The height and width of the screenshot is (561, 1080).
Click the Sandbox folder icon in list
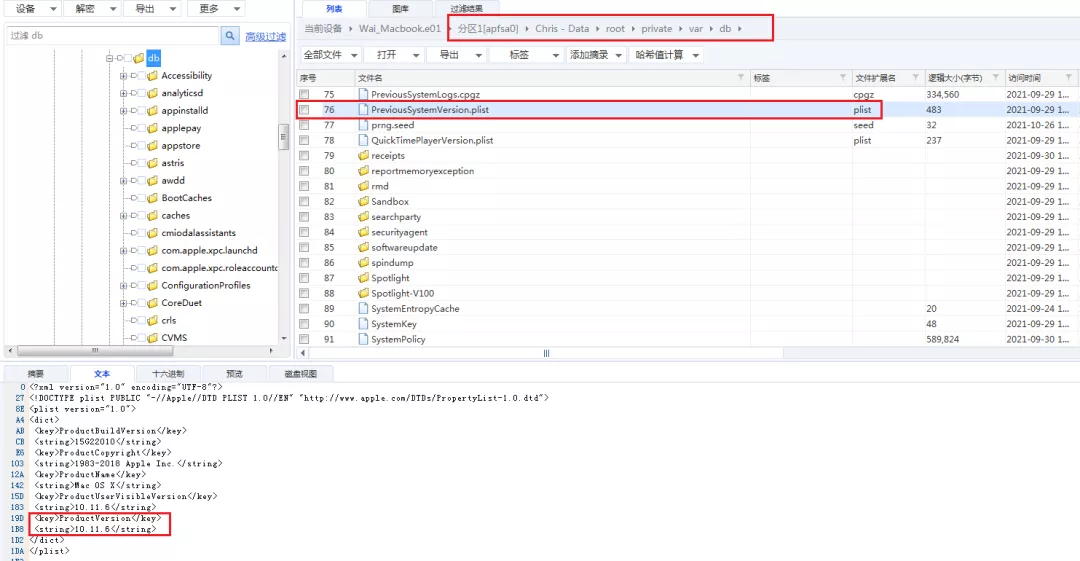364,201
